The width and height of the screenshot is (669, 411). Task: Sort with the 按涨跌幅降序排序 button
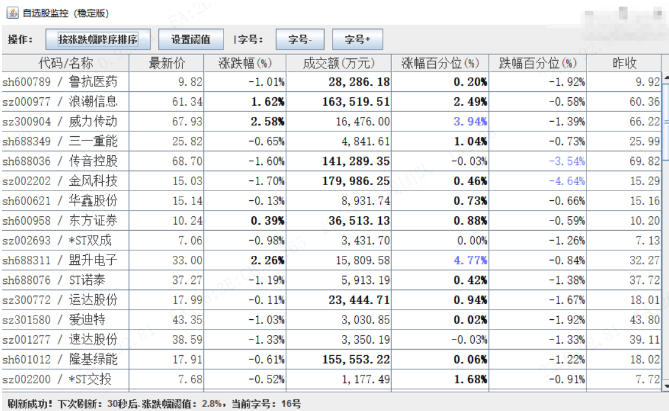click(98, 40)
